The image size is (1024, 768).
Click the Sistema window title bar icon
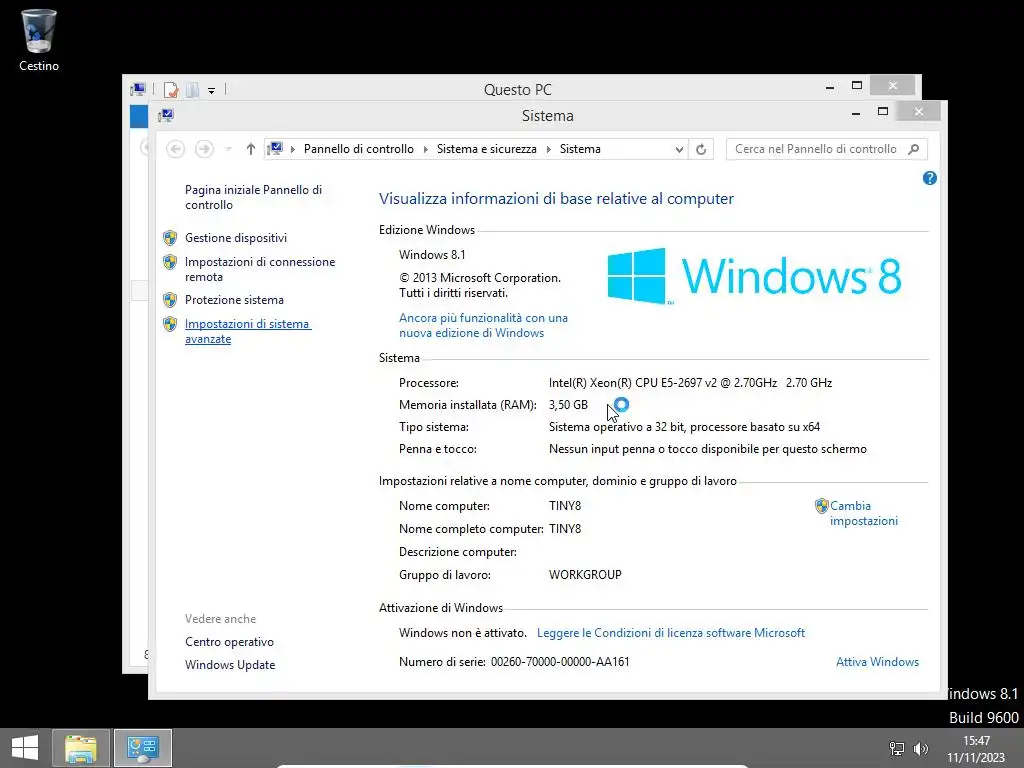[x=166, y=116]
